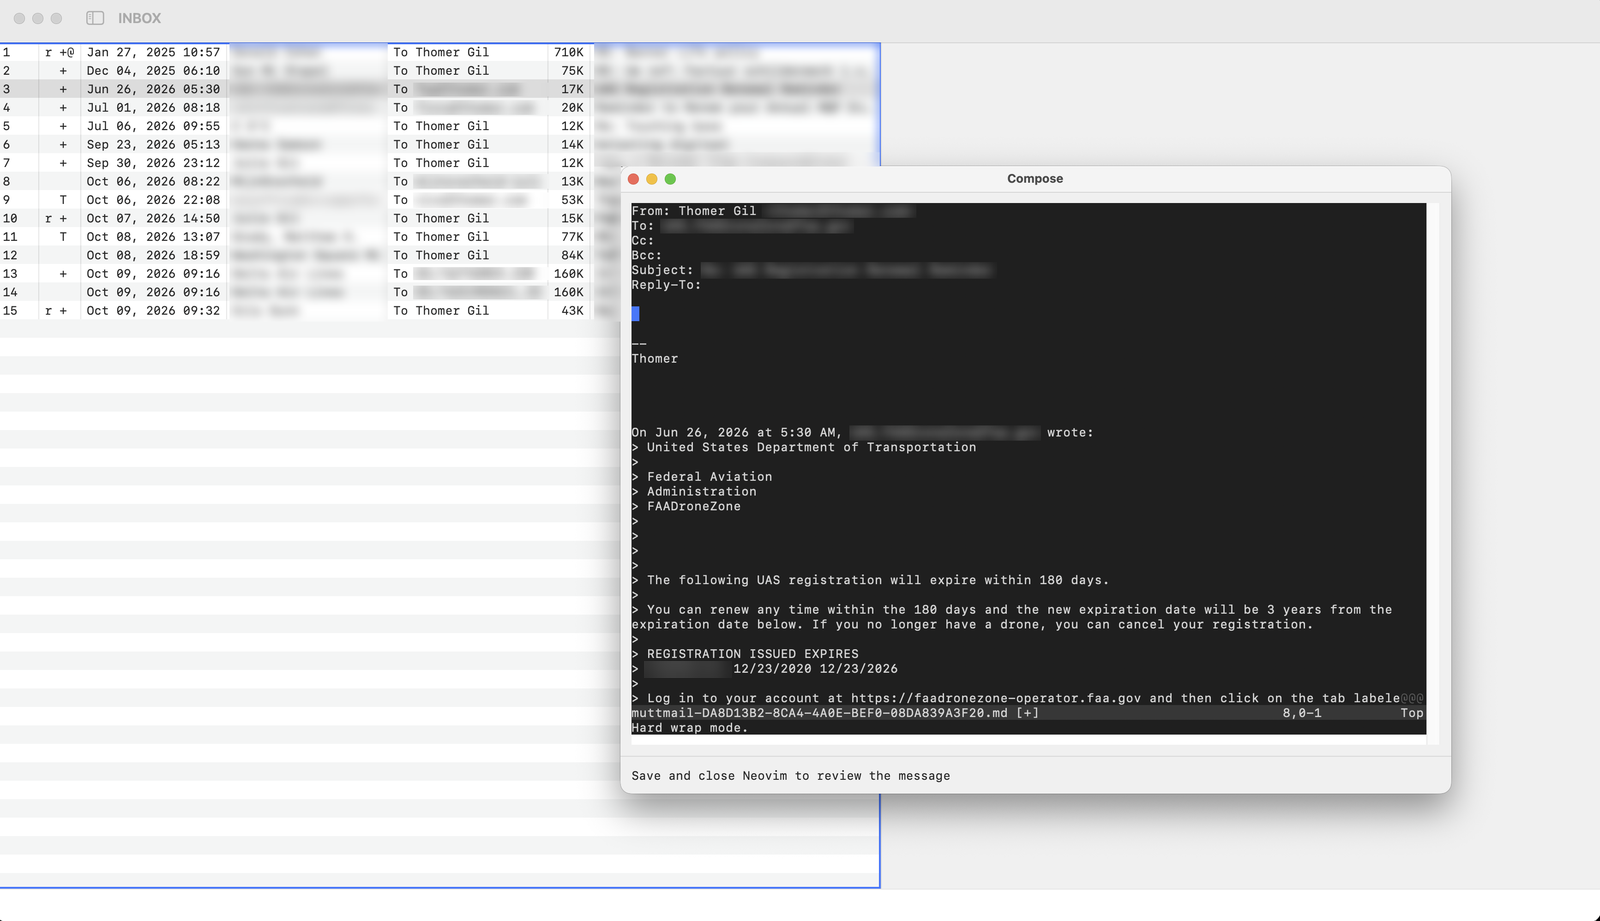Select message row dated Jul 06, 2026 09:55
1600x921 pixels.
(x=440, y=126)
